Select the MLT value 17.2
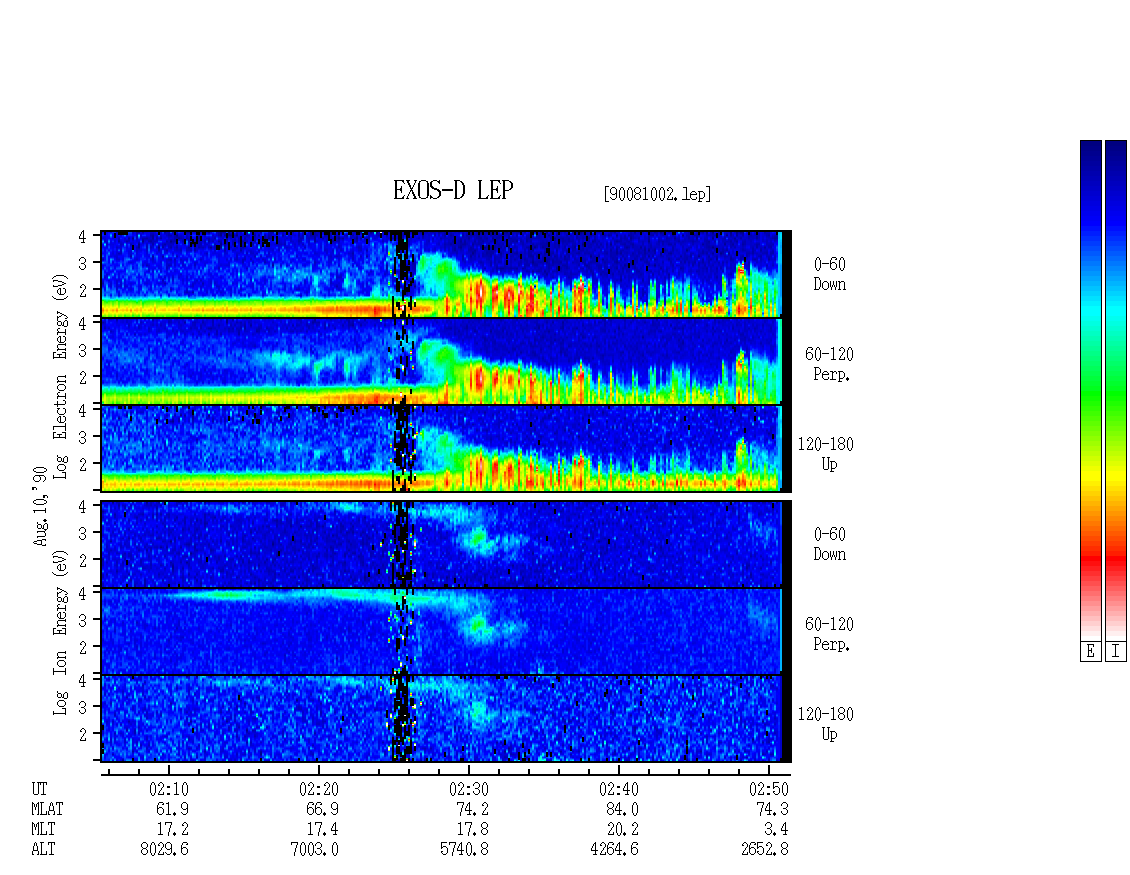 click(172, 830)
